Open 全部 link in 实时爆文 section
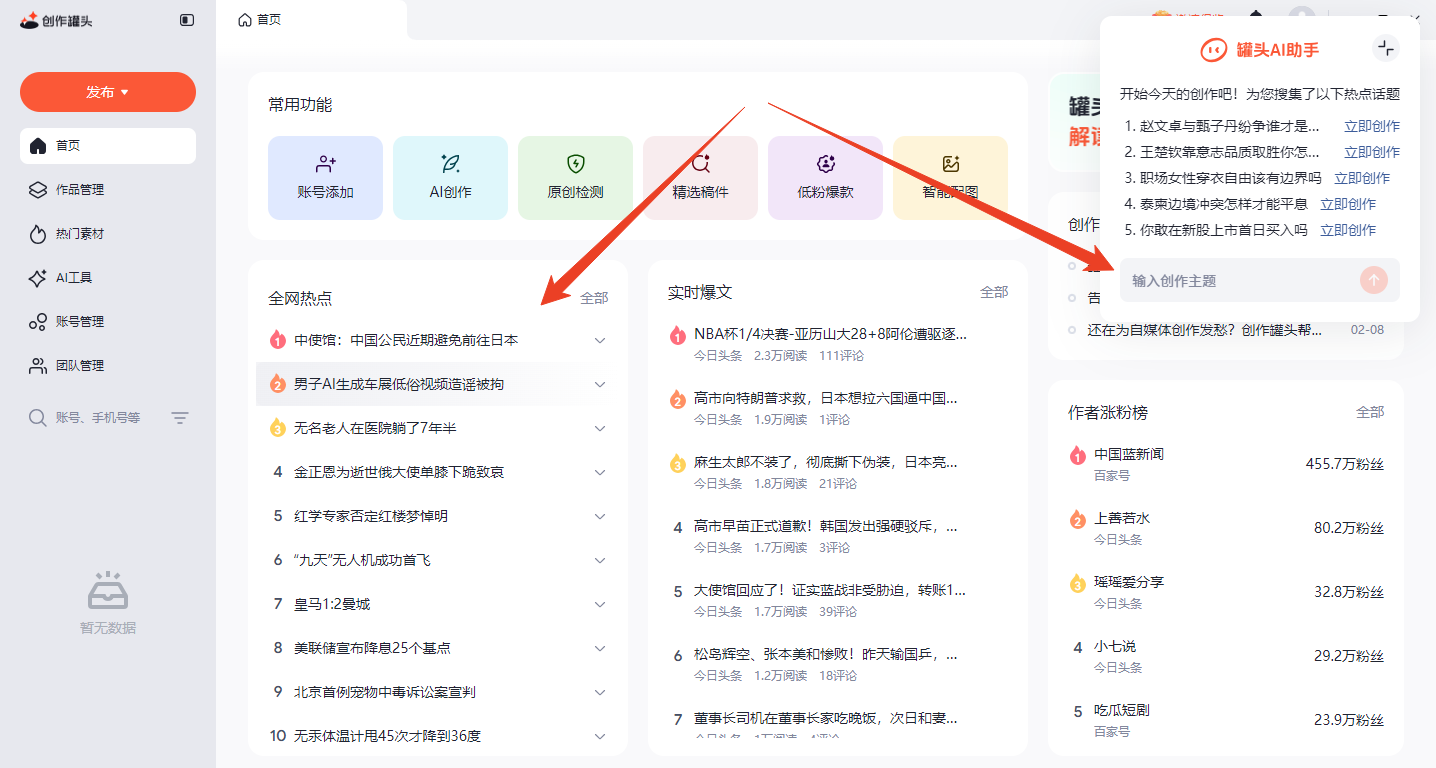The height and width of the screenshot is (768, 1436). point(996,290)
